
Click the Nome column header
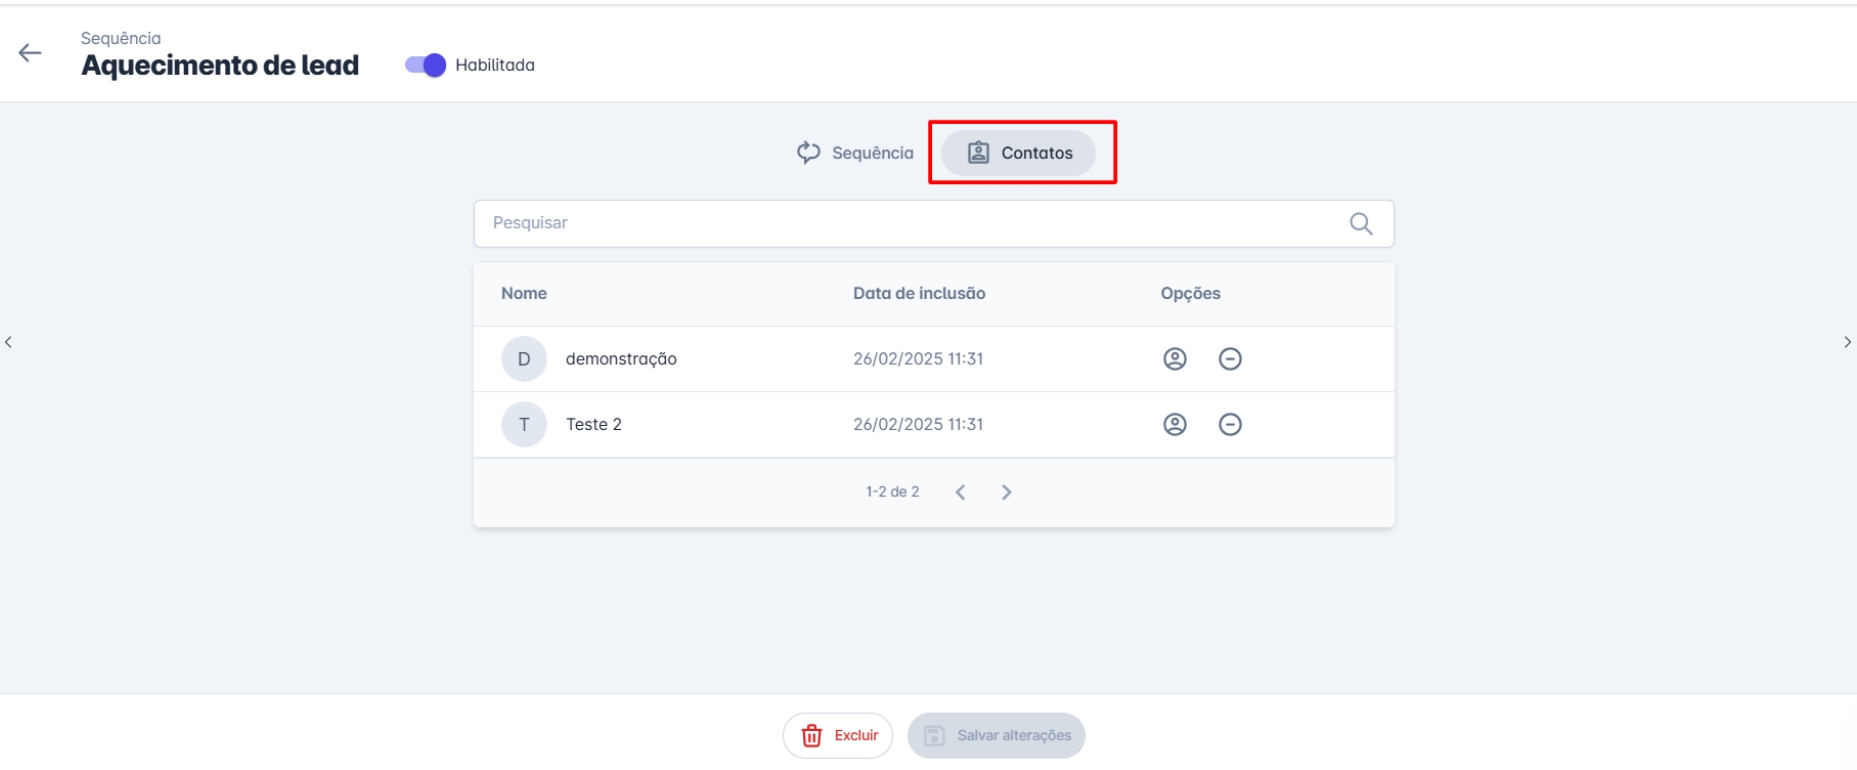(x=524, y=294)
